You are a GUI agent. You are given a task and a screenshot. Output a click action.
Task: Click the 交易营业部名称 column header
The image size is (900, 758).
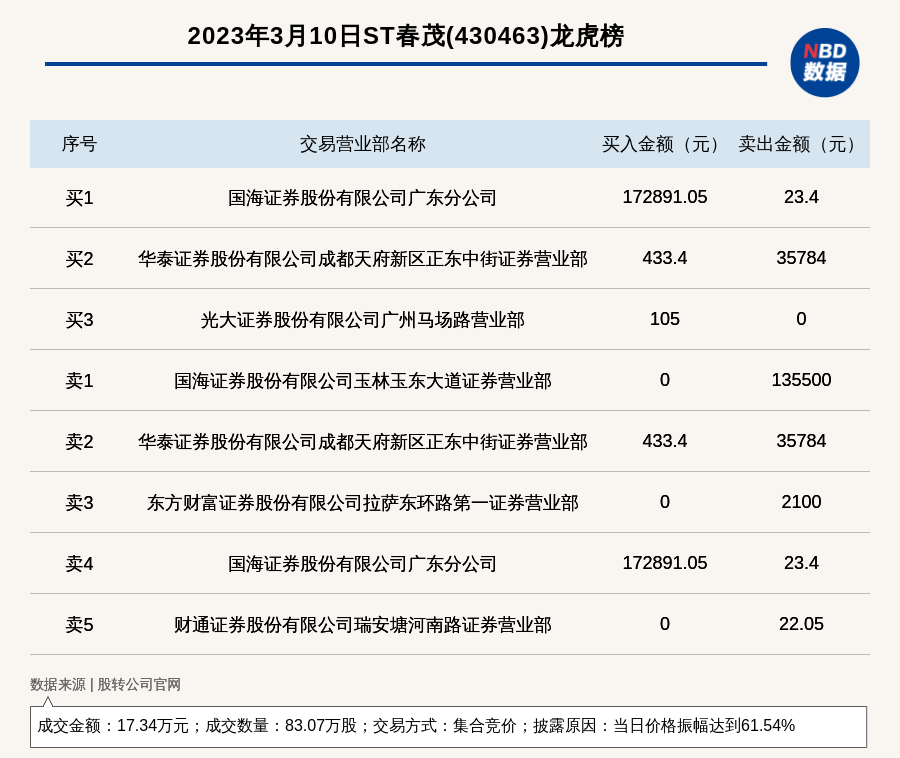[x=362, y=144]
